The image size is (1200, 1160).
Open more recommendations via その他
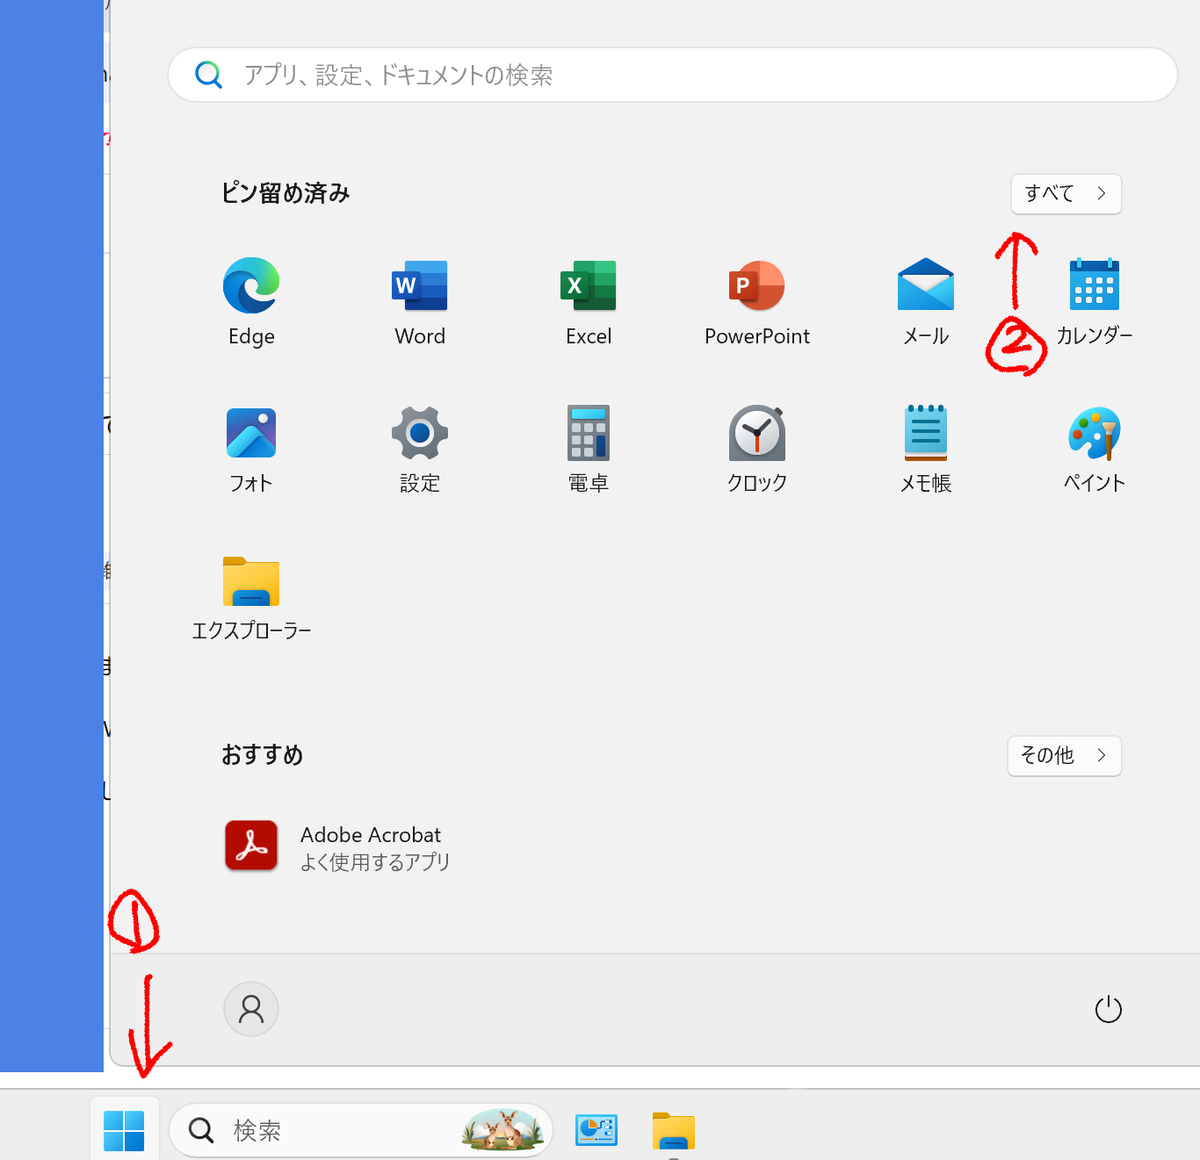pyautogui.click(x=1064, y=755)
